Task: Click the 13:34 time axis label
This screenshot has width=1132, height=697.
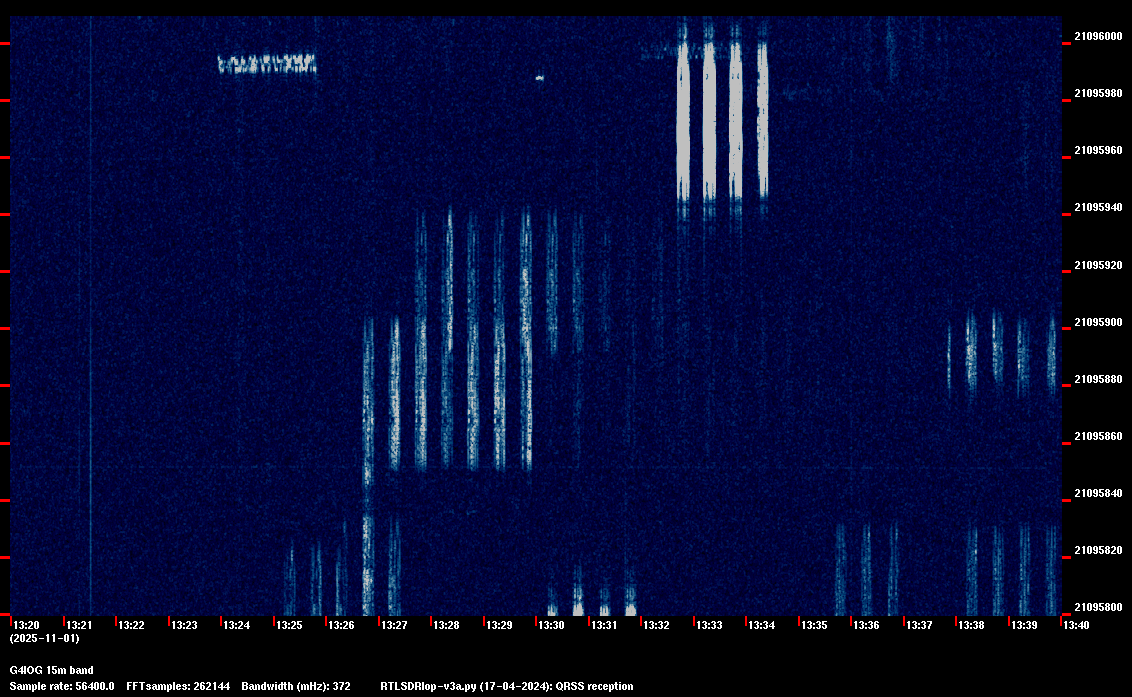Action: [x=762, y=625]
